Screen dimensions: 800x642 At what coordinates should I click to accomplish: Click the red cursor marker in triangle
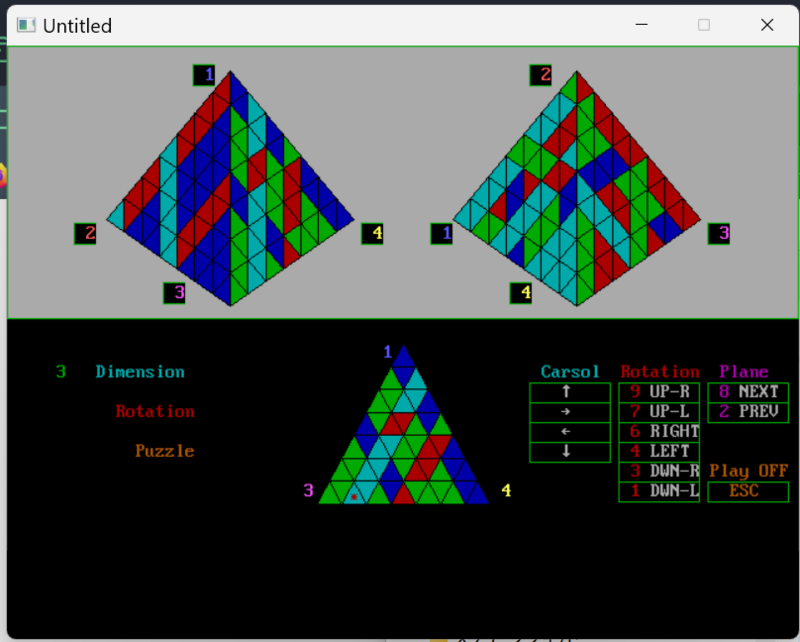pos(353,496)
